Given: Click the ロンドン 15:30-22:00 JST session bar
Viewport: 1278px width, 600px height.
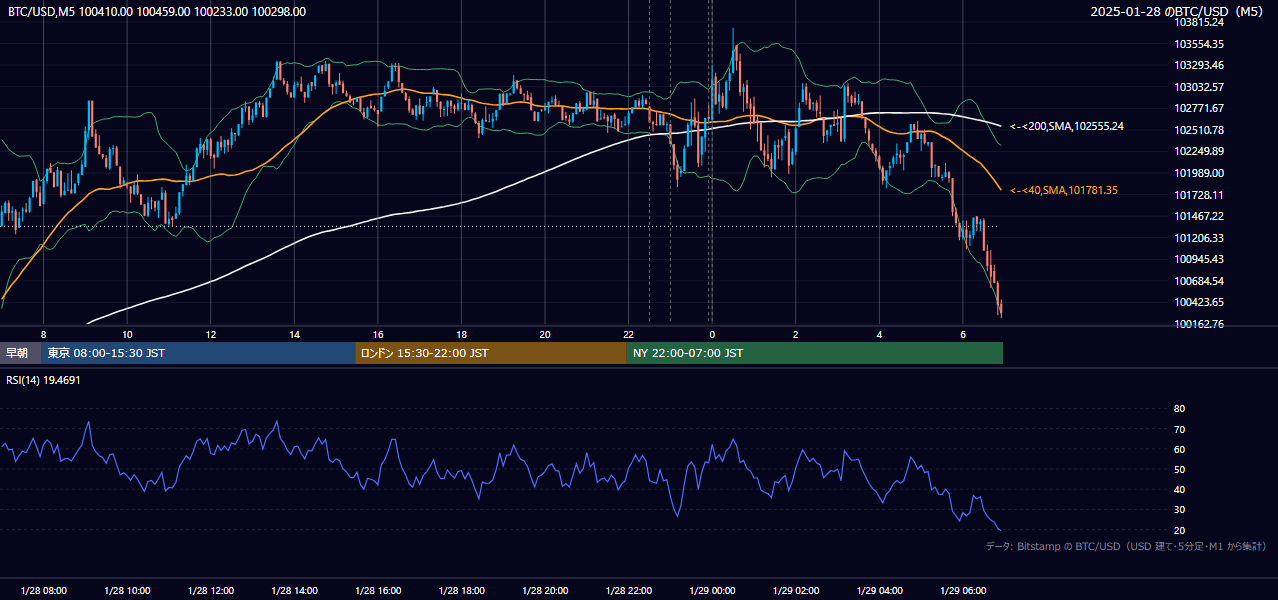Looking at the screenshot, I should [x=491, y=353].
